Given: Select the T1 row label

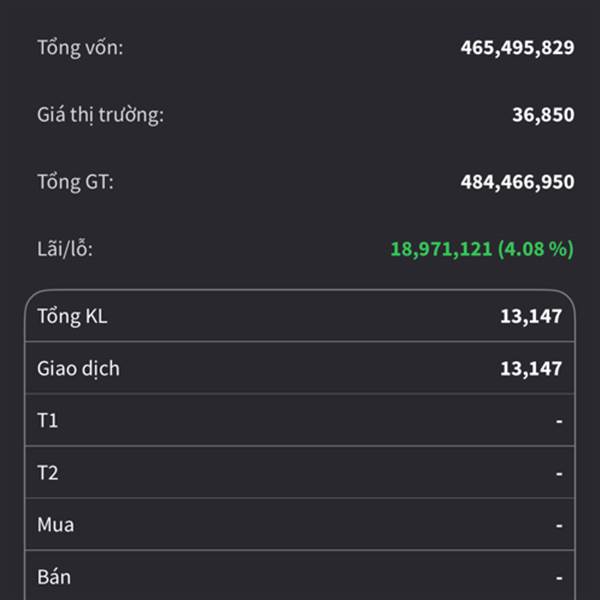Looking at the screenshot, I should coord(48,421).
